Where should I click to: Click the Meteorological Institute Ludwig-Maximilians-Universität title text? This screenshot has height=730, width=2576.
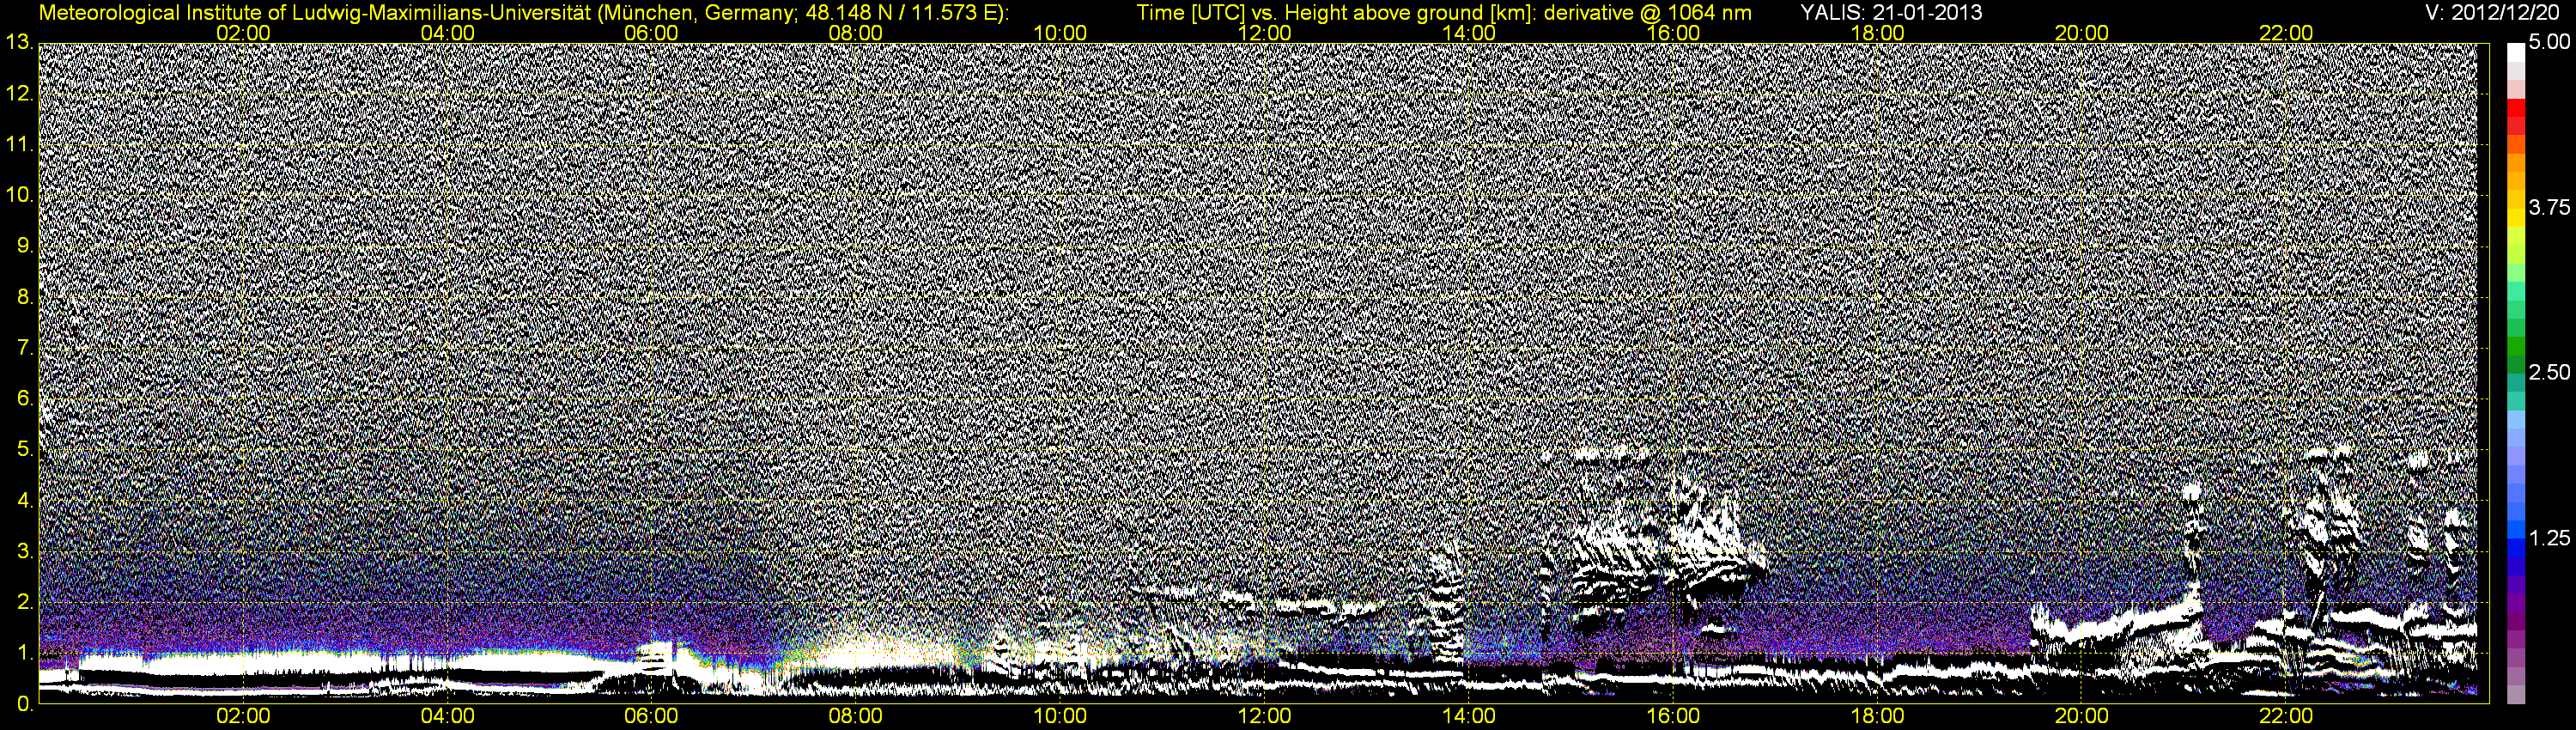point(524,13)
